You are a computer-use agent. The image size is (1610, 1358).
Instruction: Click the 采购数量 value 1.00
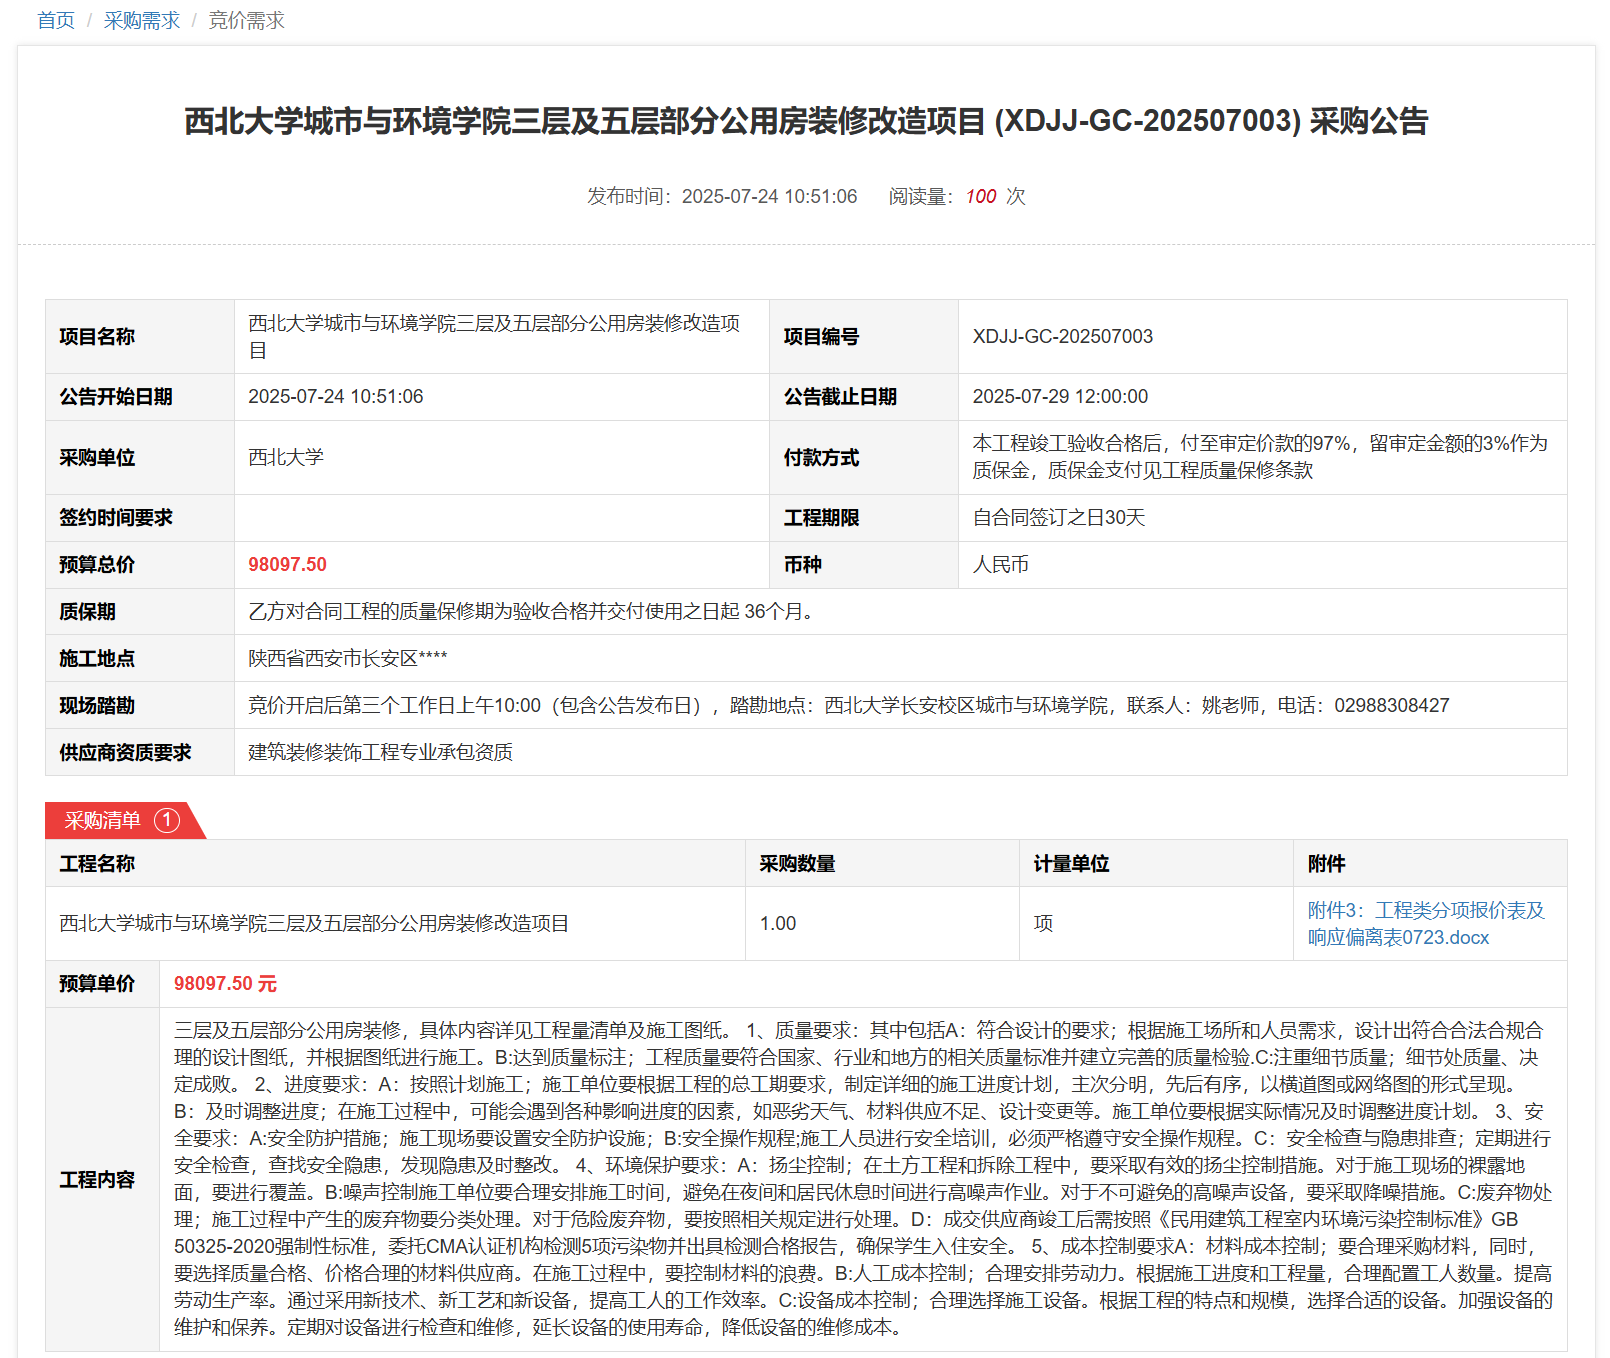pyautogui.click(x=777, y=923)
